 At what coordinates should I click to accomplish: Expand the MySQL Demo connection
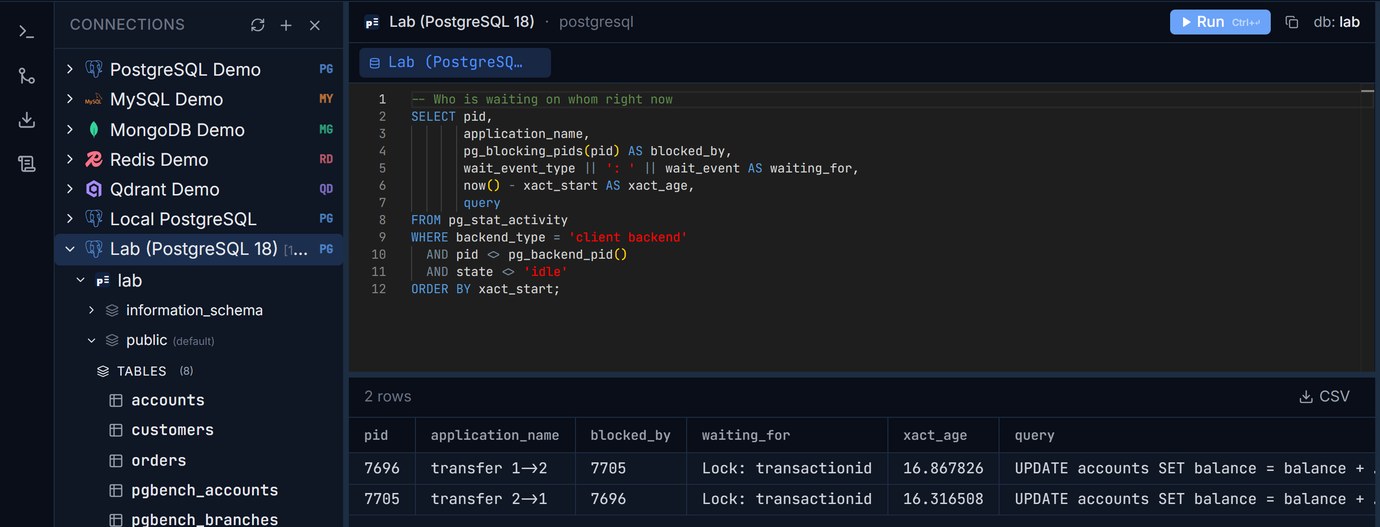pyautogui.click(x=69, y=99)
